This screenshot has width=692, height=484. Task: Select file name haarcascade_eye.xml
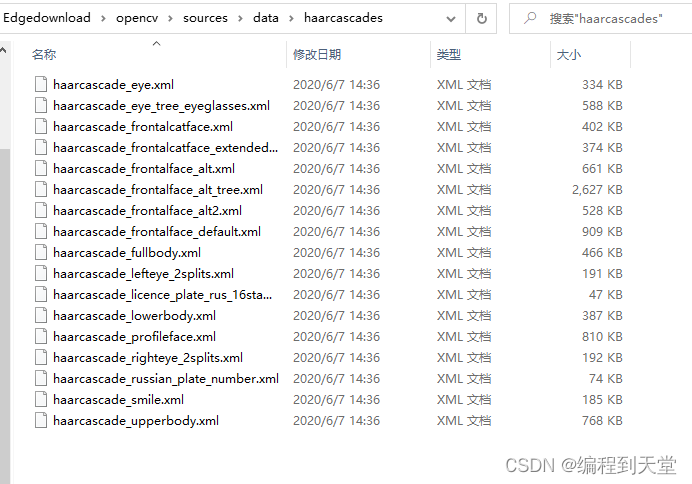tap(113, 85)
